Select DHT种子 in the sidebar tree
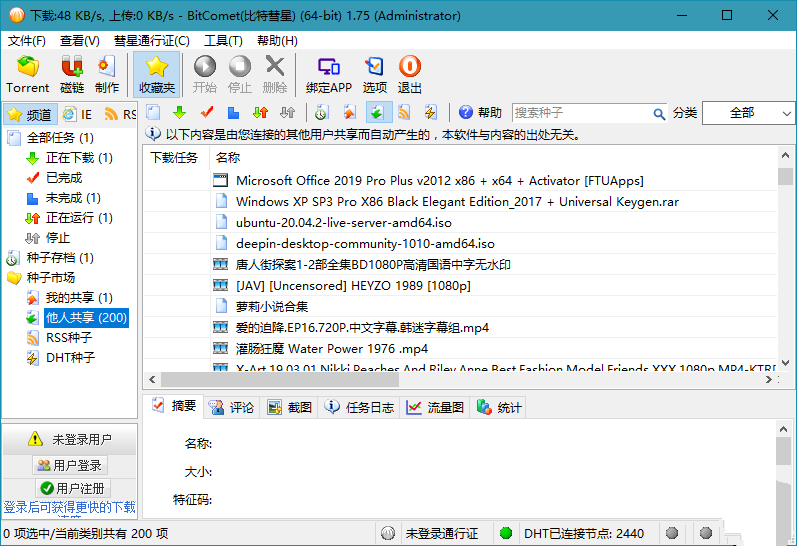The image size is (797, 546). tap(70, 358)
